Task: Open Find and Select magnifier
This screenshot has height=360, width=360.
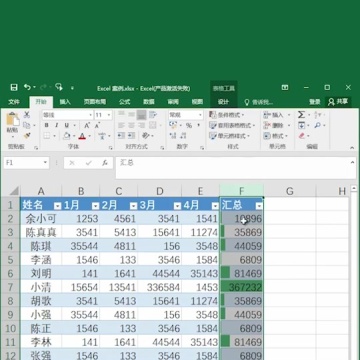Action: [x=317, y=125]
